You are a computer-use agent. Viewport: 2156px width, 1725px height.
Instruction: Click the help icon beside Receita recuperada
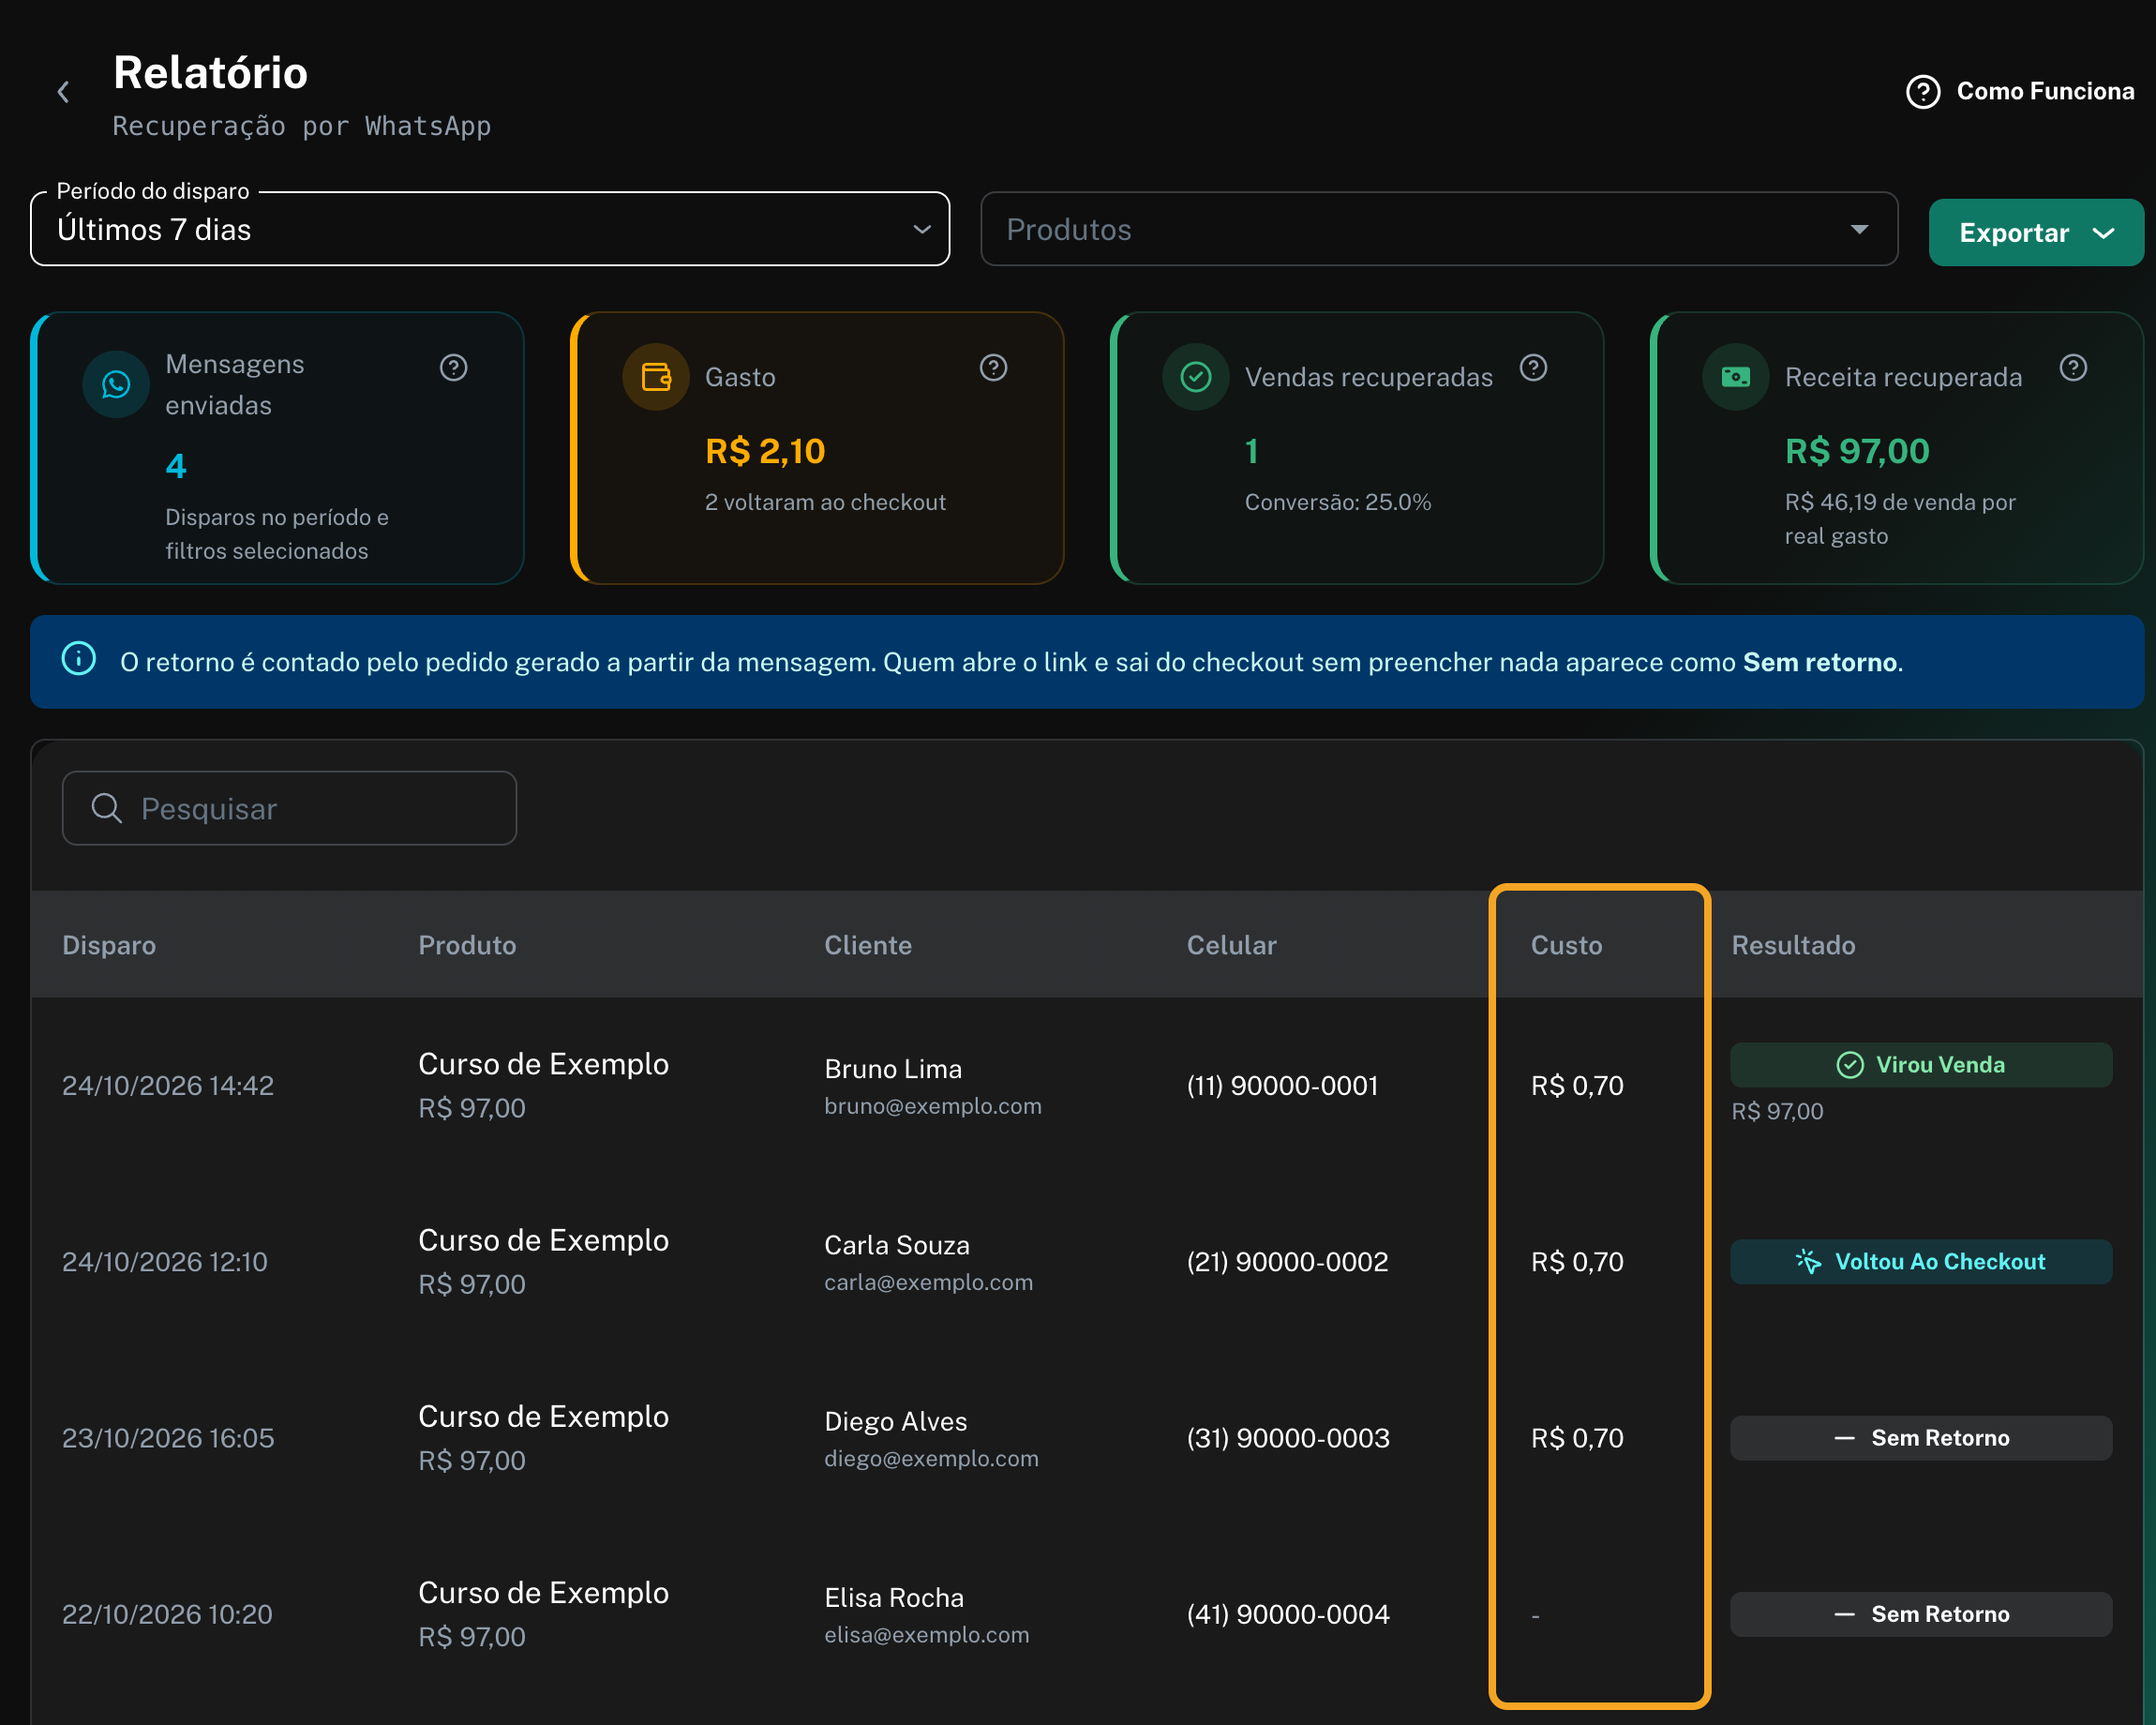point(2073,368)
